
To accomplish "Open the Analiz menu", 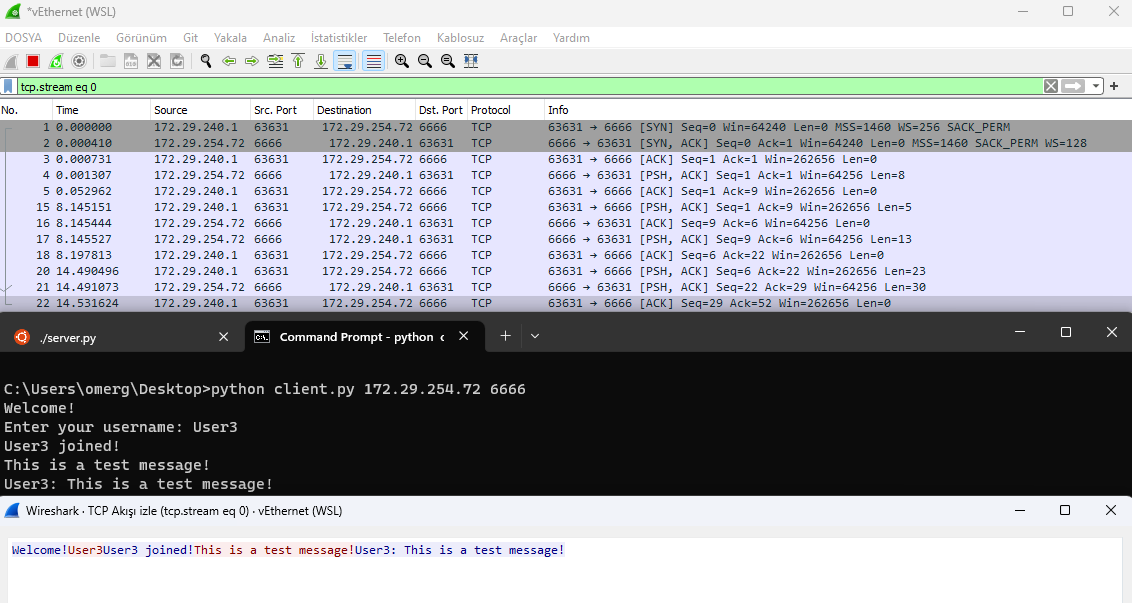I will pyautogui.click(x=279, y=38).
